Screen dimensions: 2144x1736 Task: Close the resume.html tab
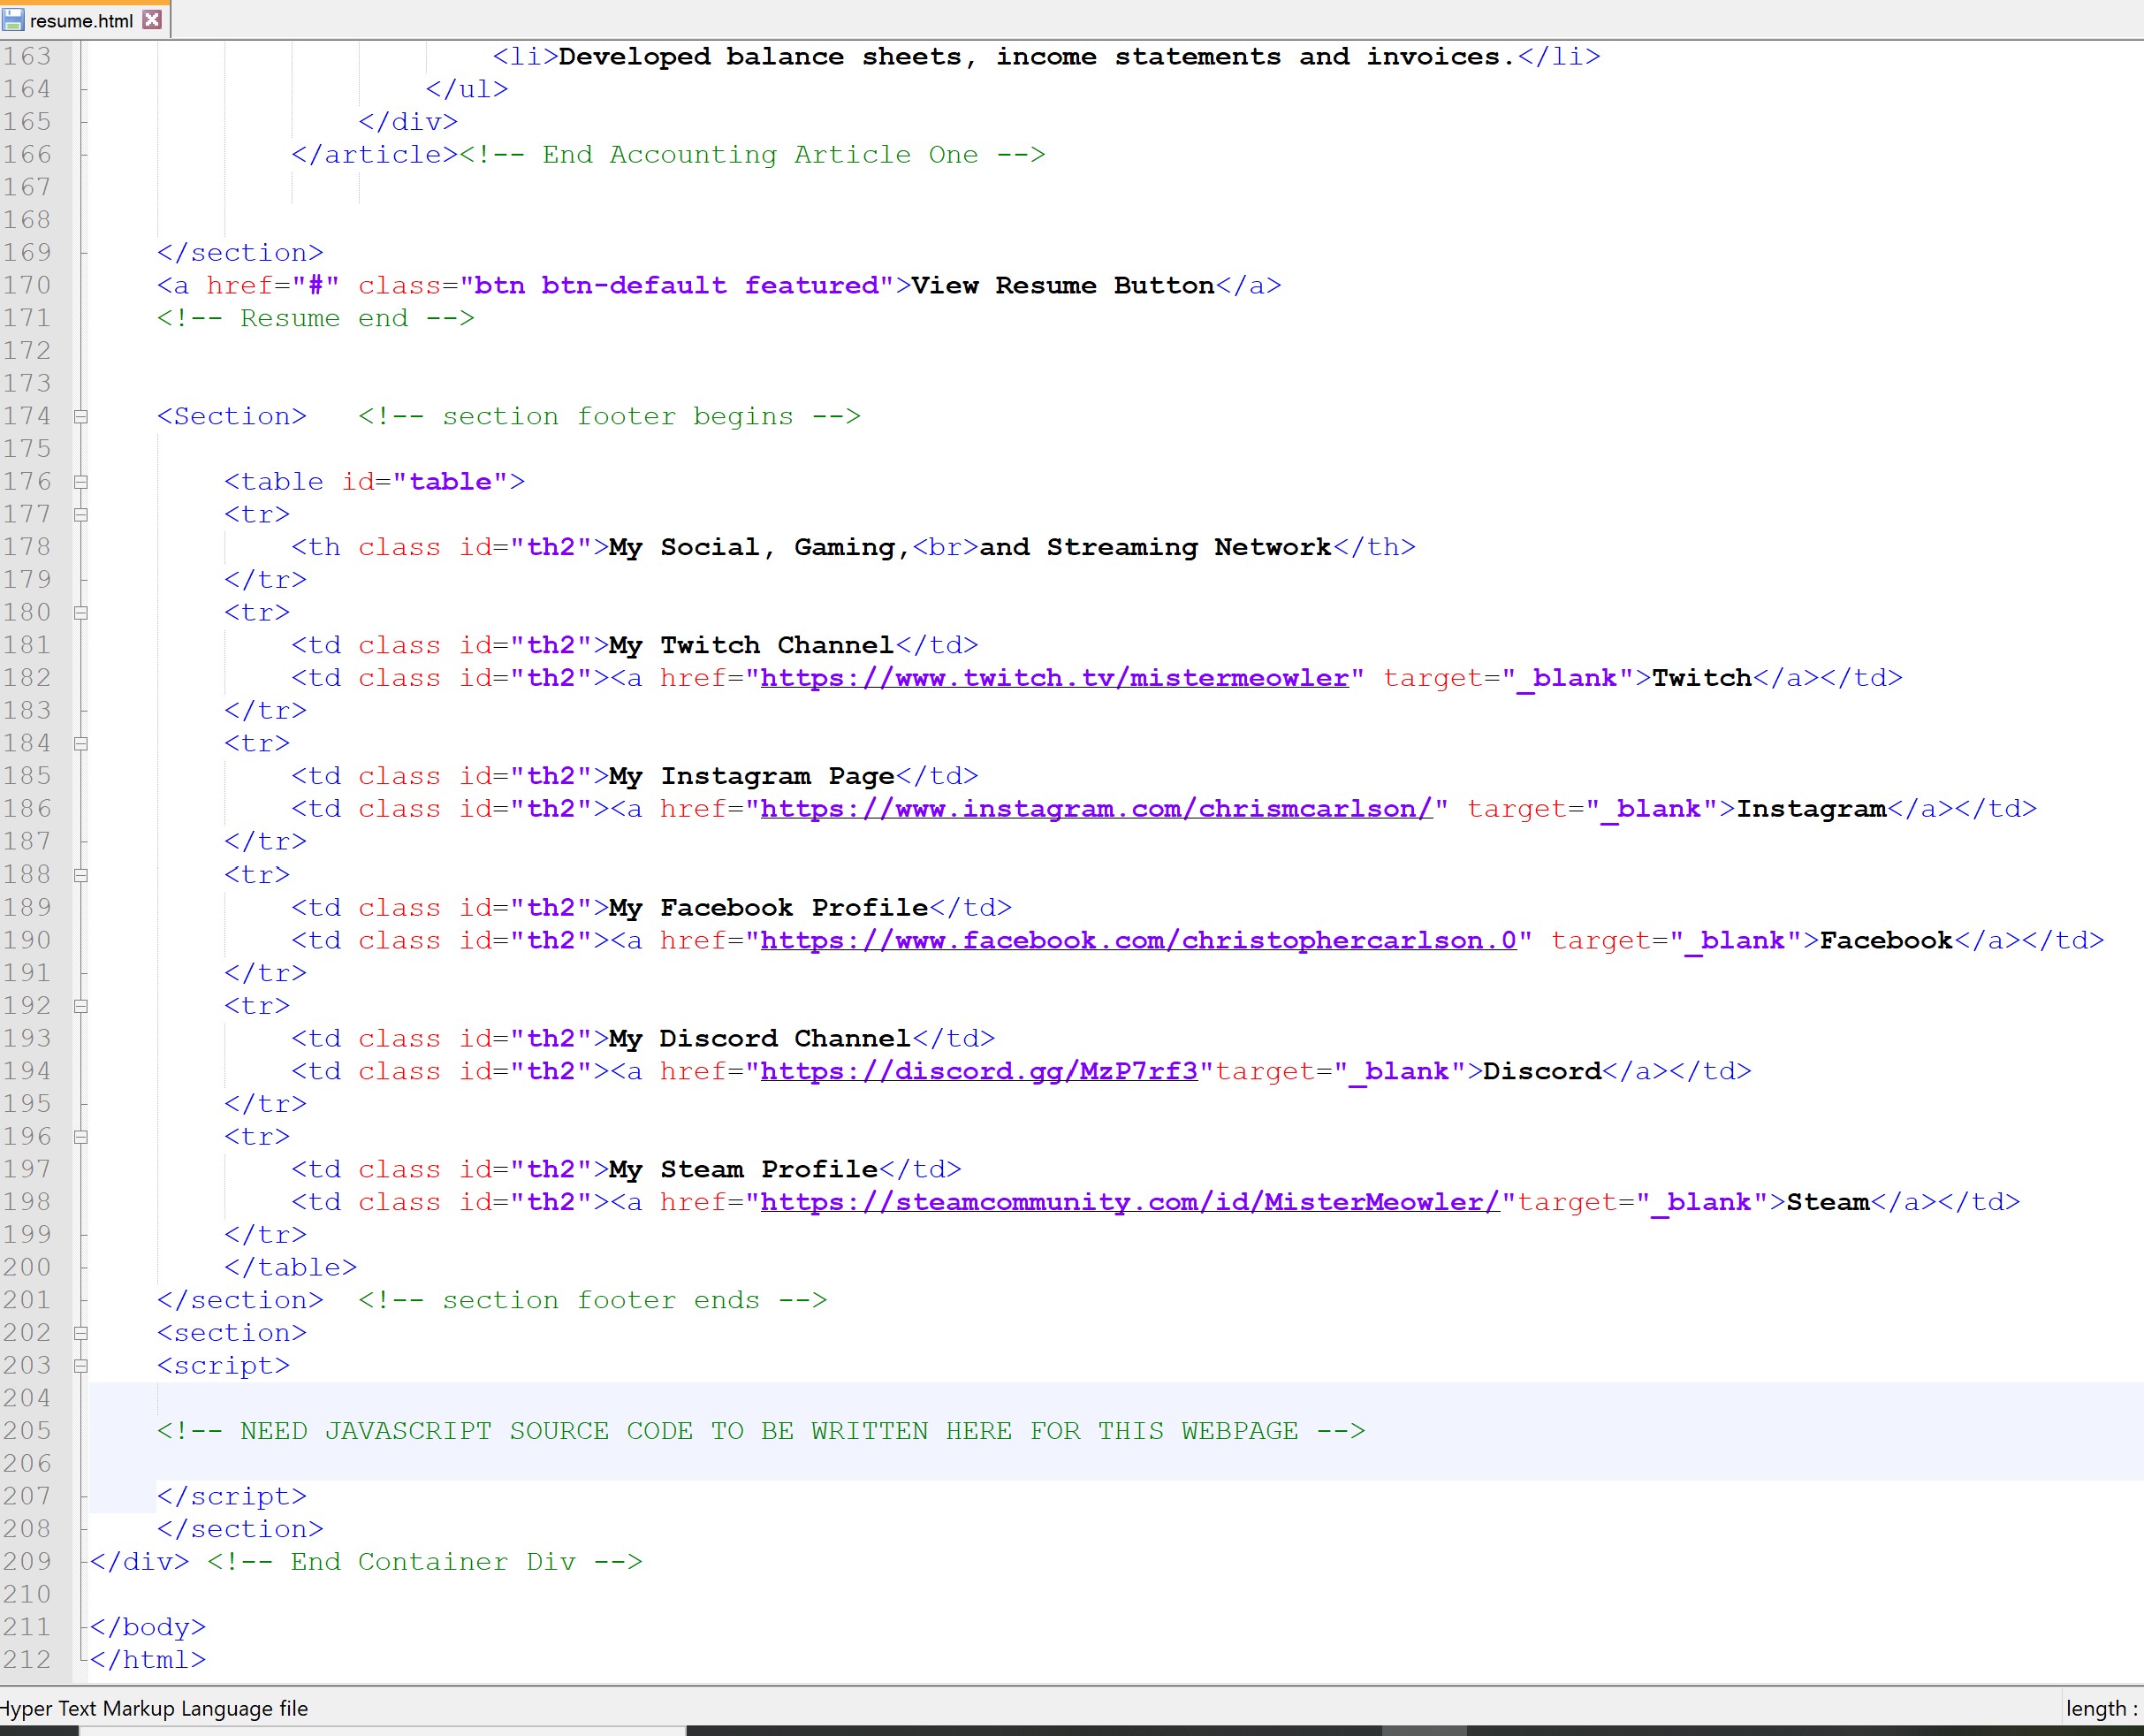[x=152, y=19]
